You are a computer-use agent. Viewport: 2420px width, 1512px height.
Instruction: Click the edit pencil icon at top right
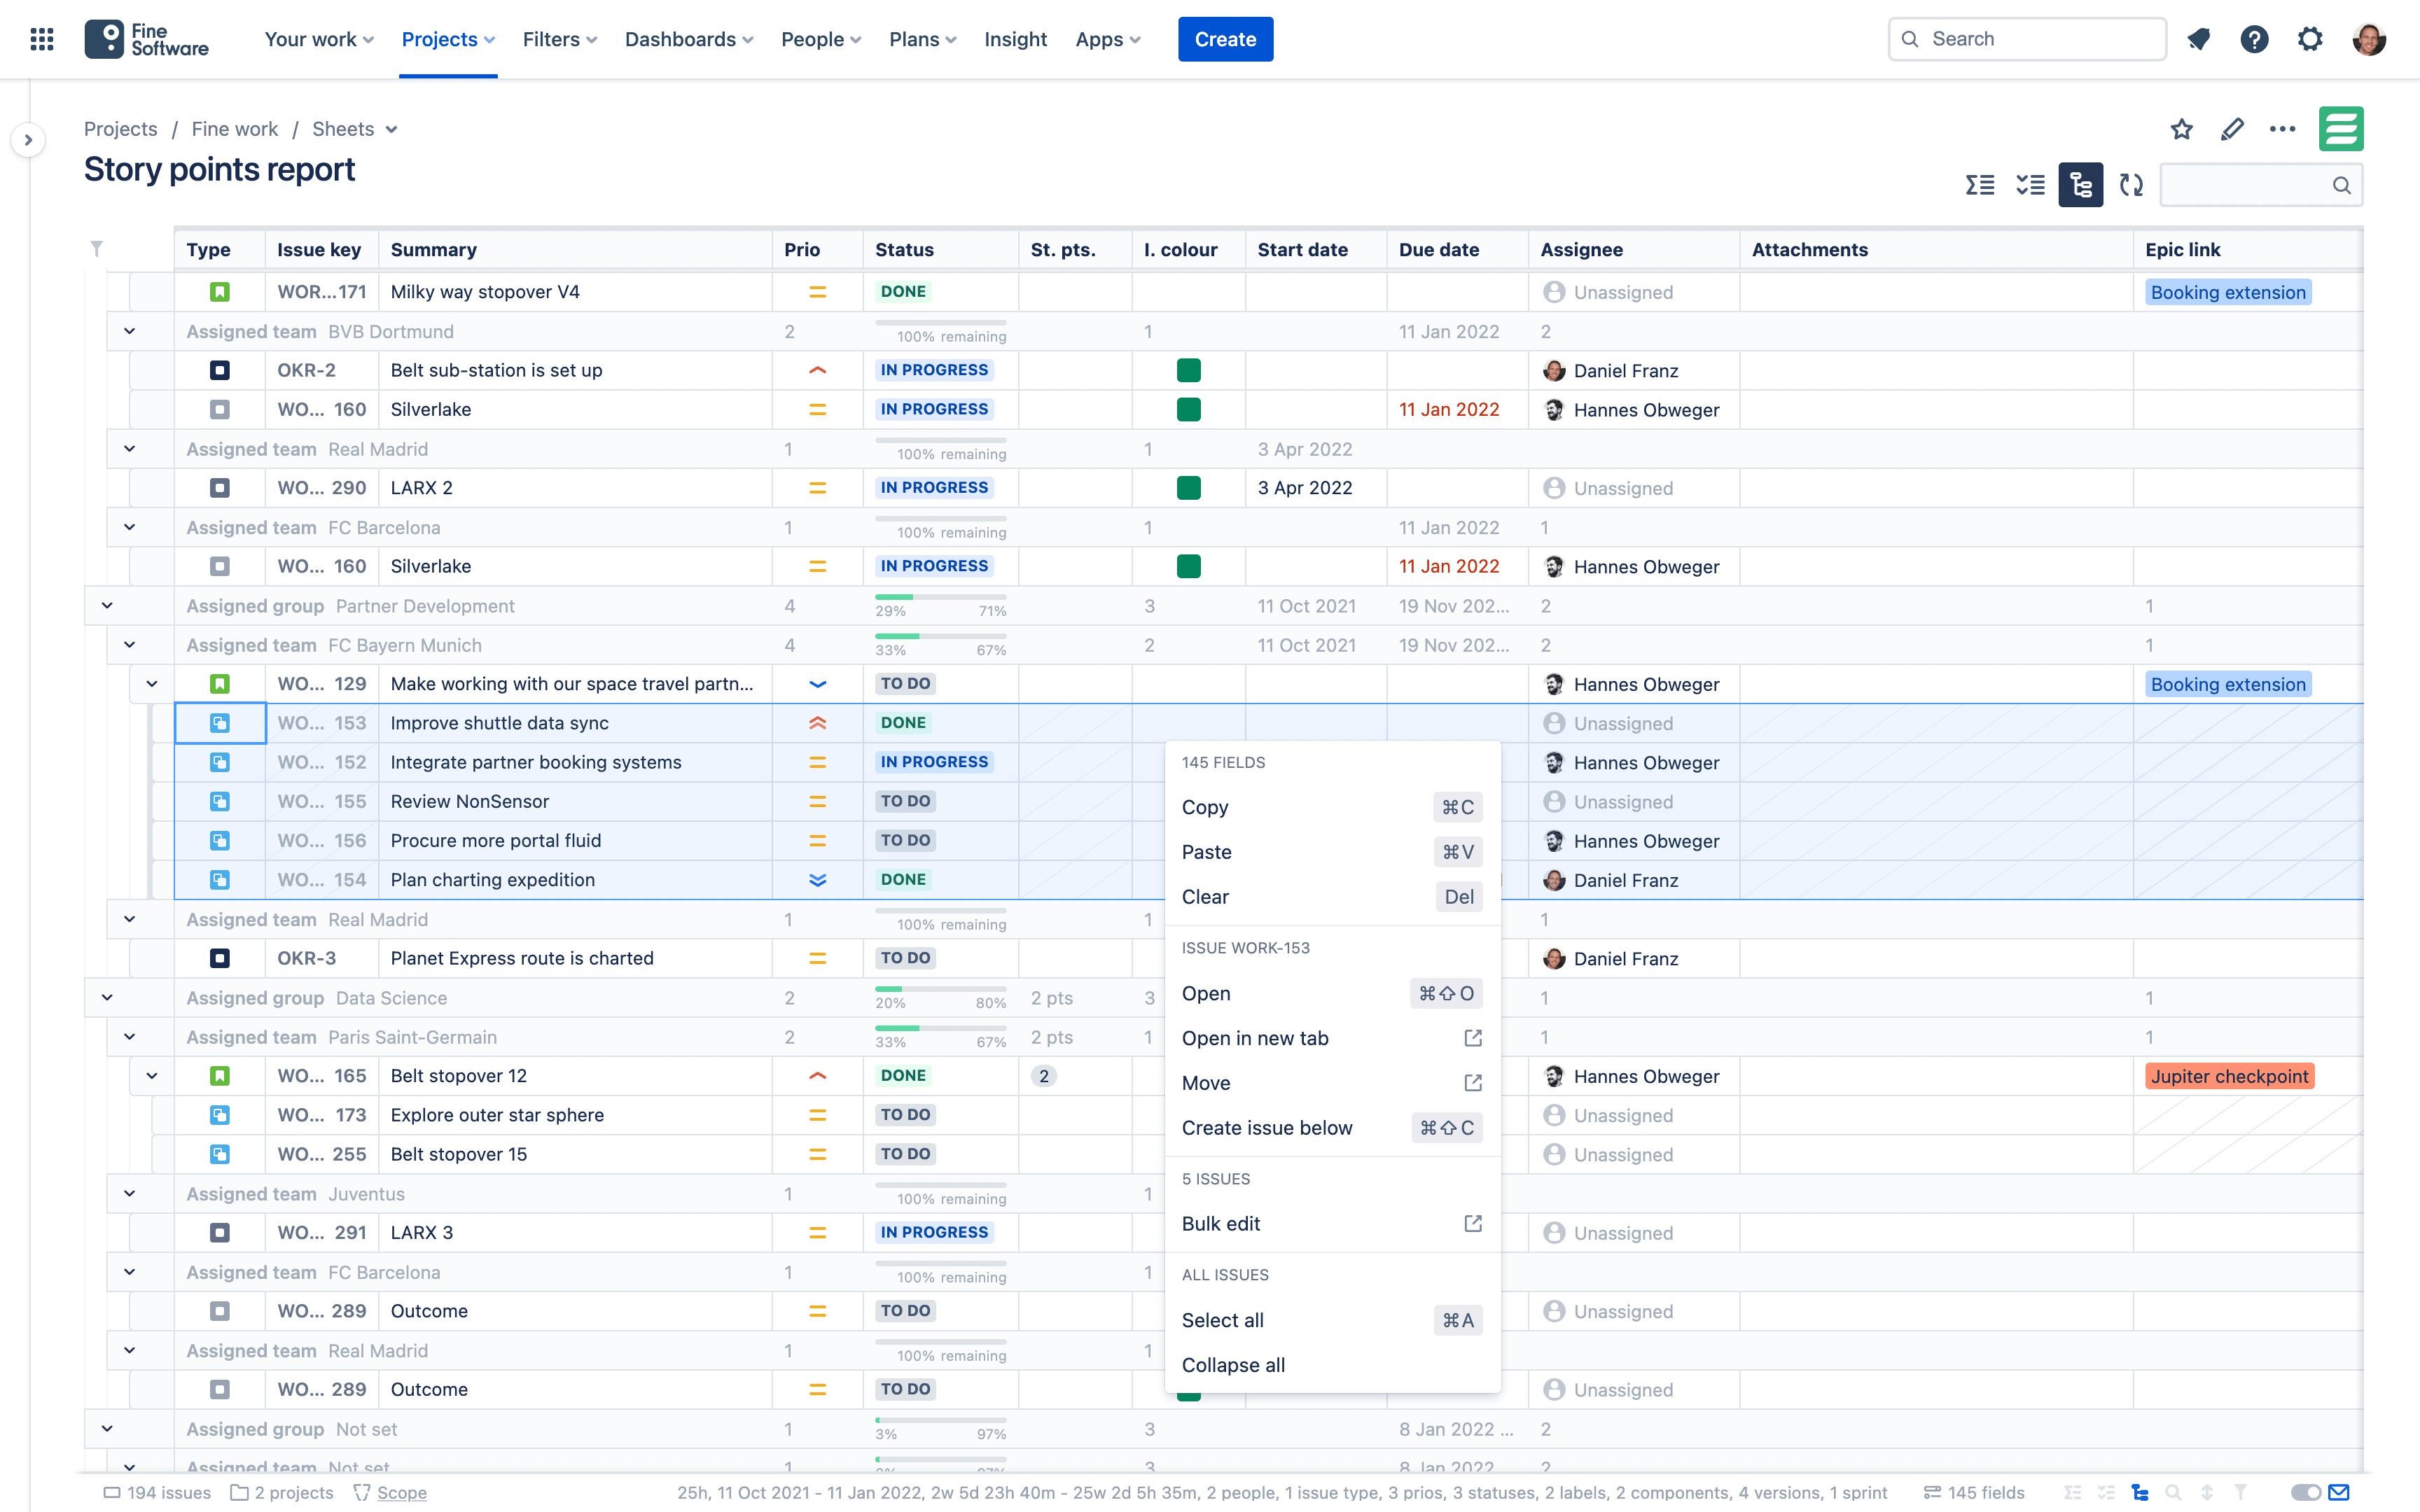[2232, 129]
